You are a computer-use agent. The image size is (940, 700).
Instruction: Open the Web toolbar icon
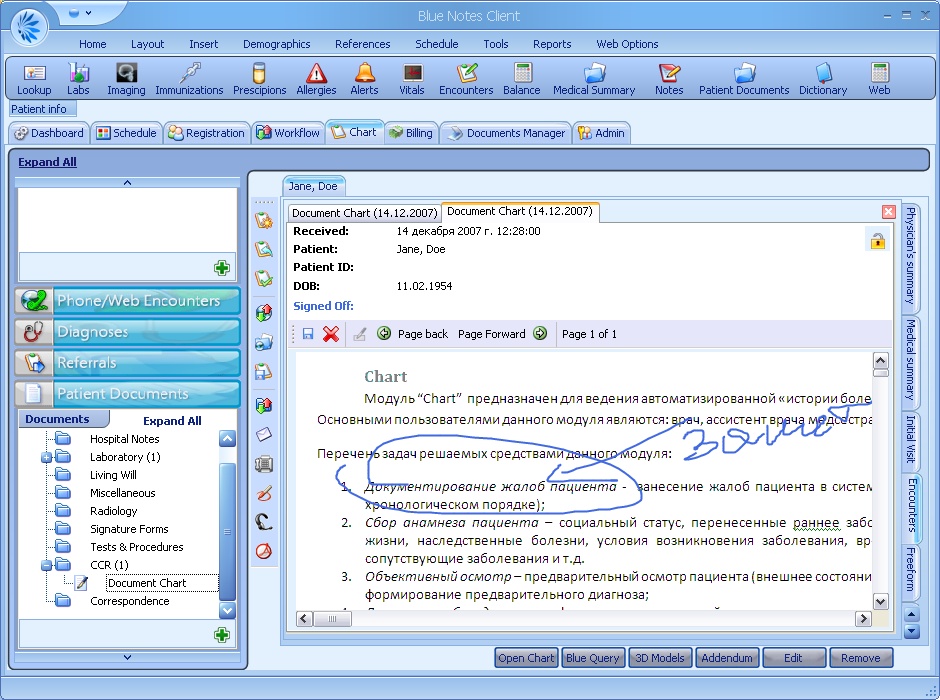click(x=879, y=79)
